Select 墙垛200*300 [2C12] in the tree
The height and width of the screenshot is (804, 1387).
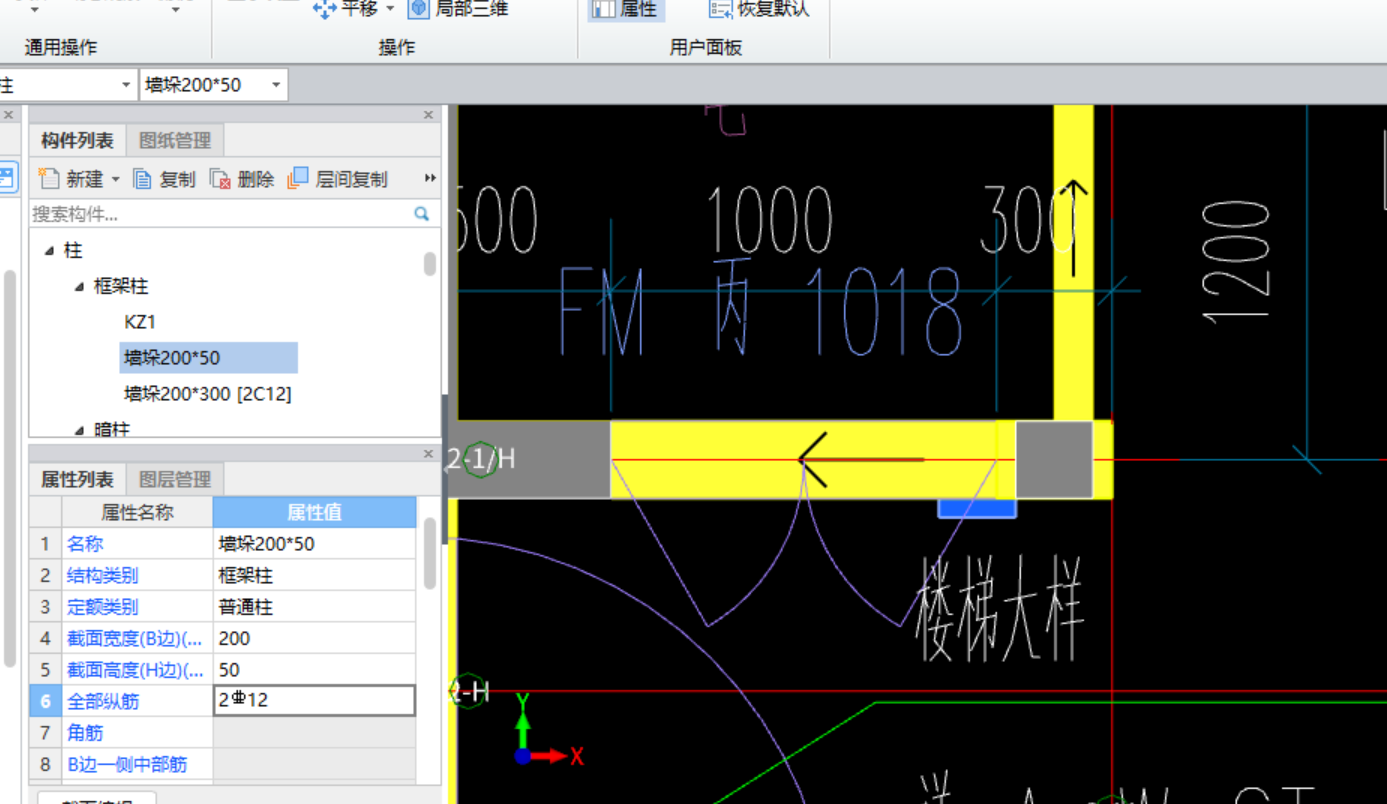[208, 394]
